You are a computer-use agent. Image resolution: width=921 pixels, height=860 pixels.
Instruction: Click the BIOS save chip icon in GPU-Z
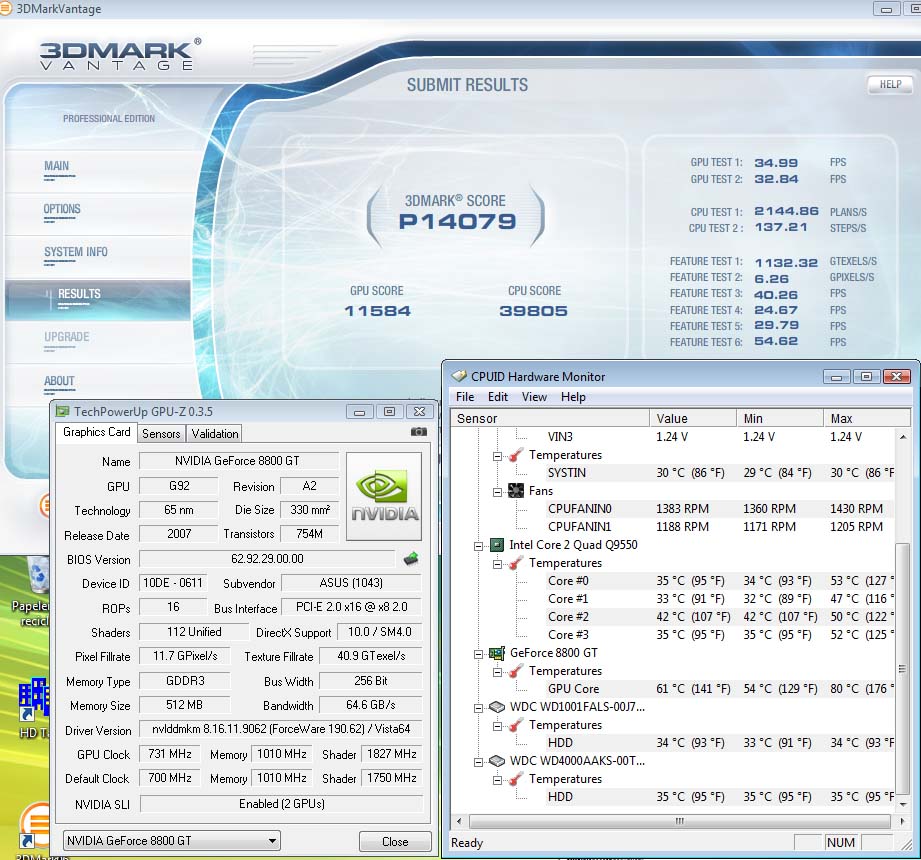[411, 559]
